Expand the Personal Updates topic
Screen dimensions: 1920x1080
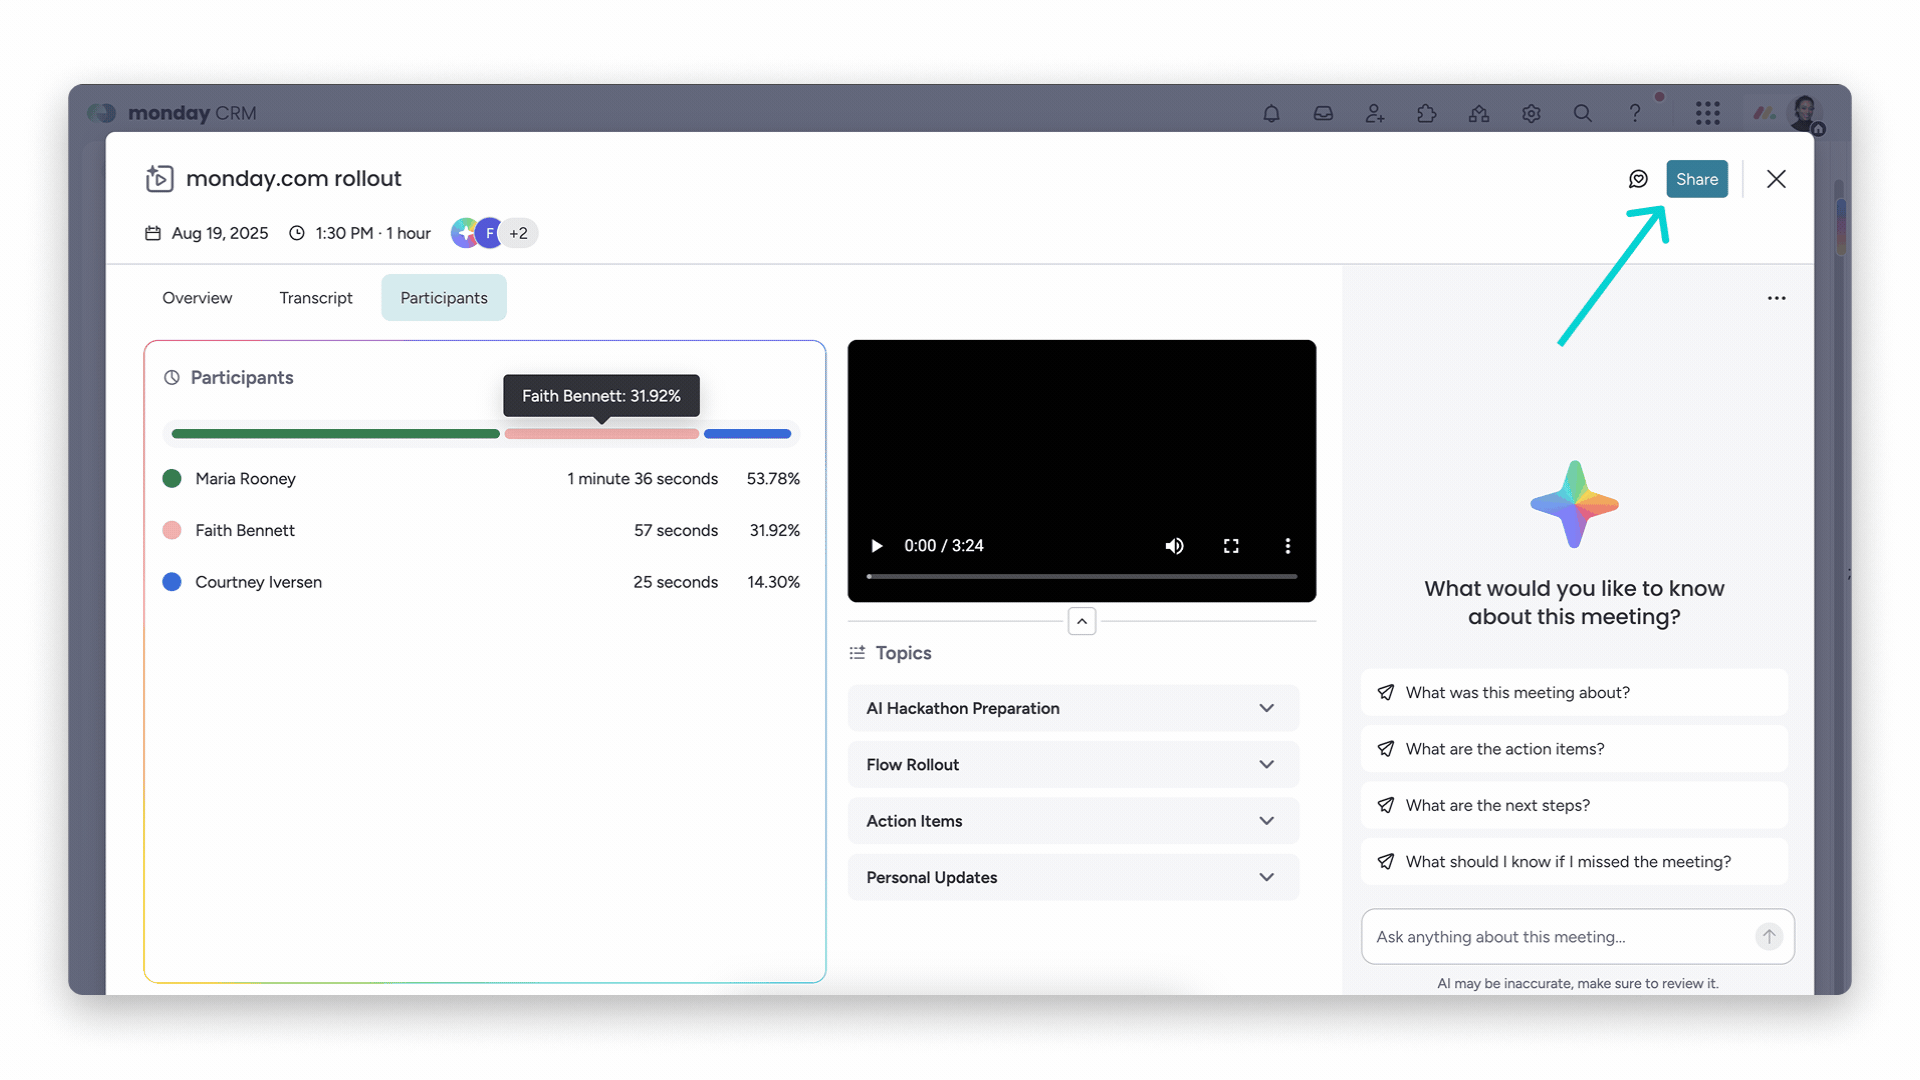click(1073, 878)
